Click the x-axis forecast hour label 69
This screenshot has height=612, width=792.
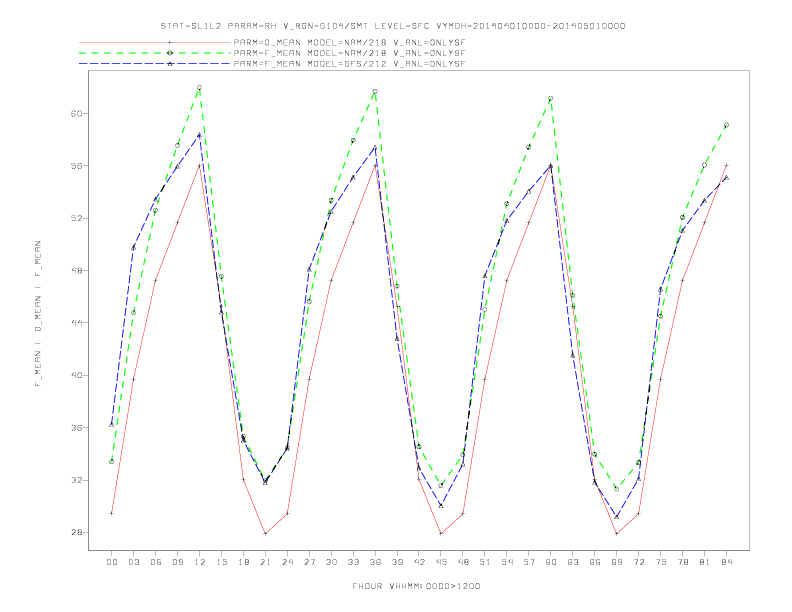click(x=617, y=562)
